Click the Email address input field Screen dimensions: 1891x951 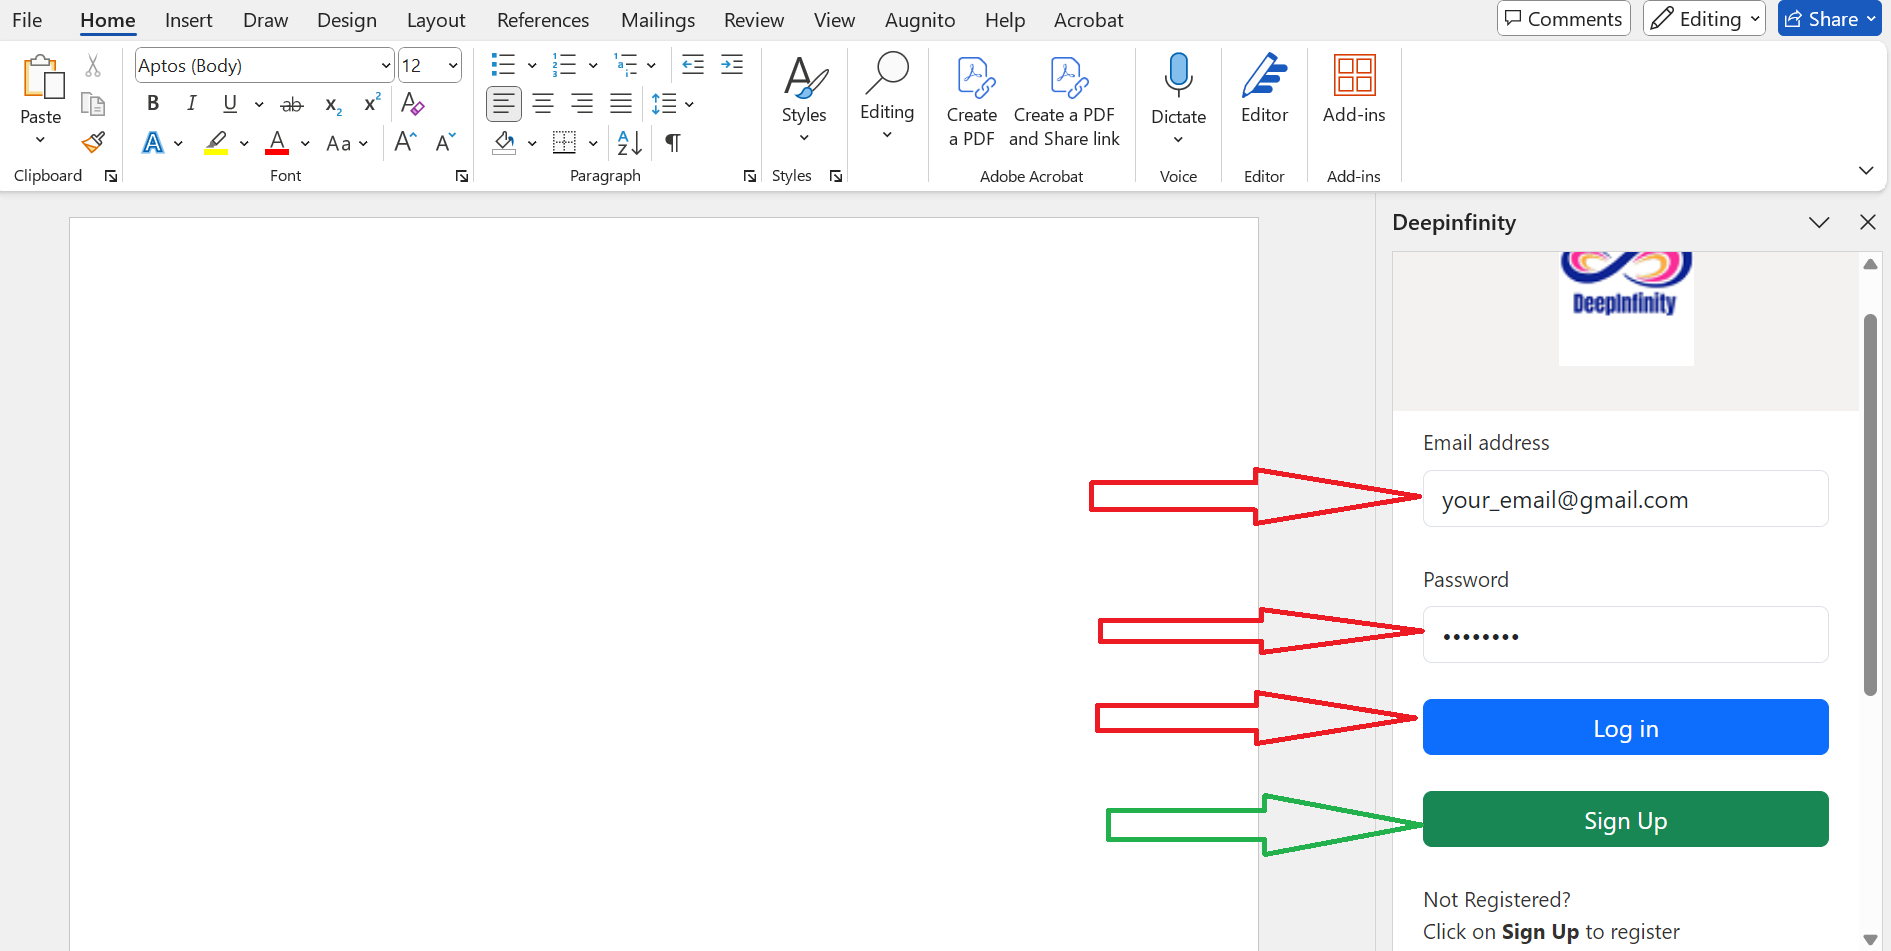[1625, 499]
